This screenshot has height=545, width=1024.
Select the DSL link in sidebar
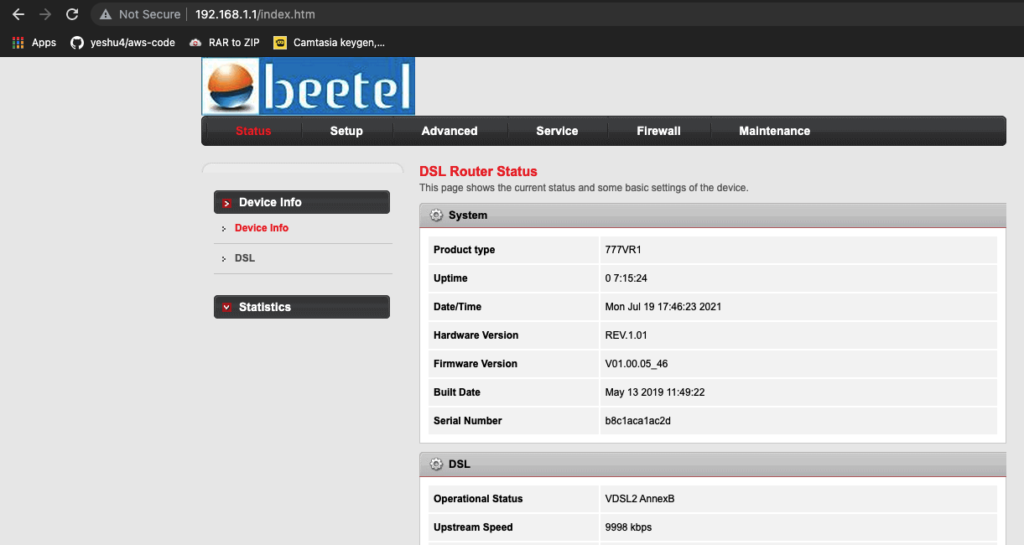click(245, 258)
